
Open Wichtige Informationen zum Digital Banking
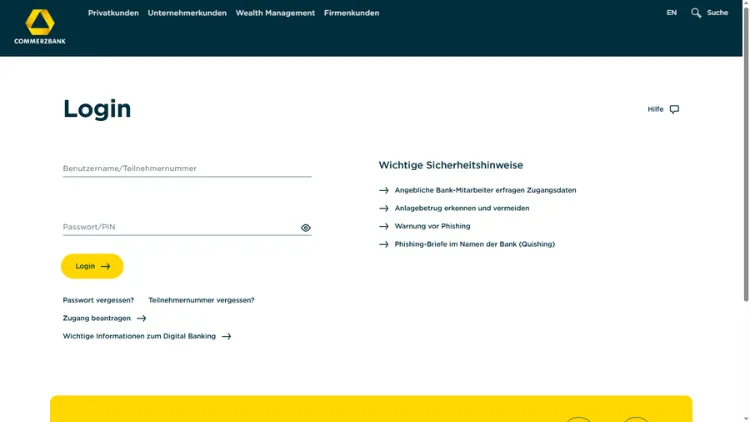coord(139,336)
